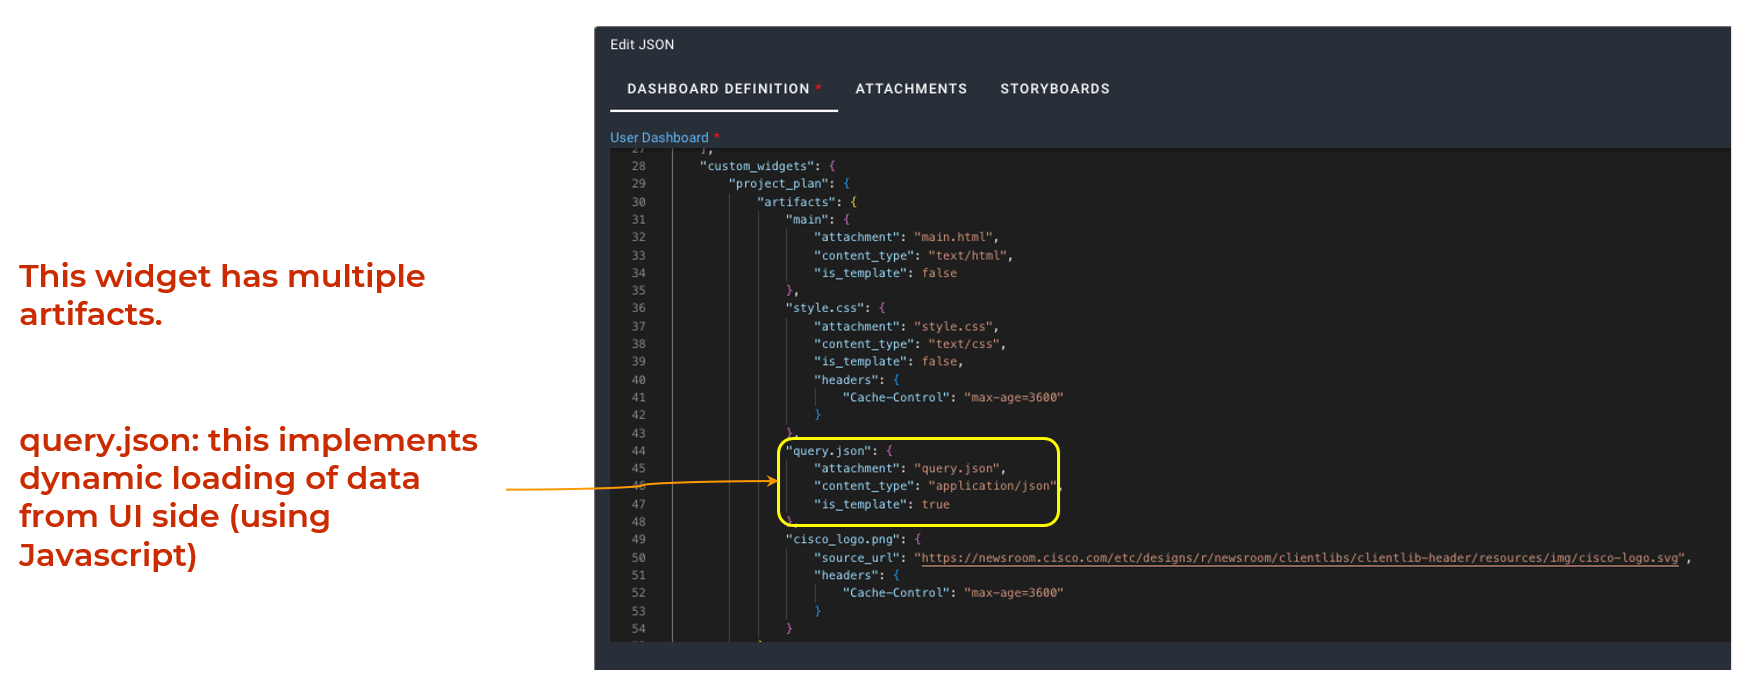Click the "text/css" content type value
This screenshot has height=696, width=1755.
click(964, 344)
